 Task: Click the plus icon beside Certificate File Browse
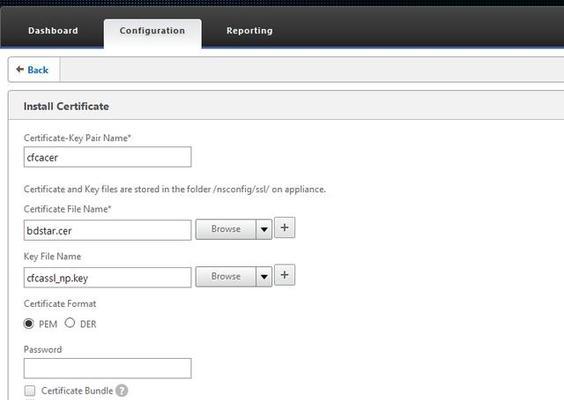285,227
